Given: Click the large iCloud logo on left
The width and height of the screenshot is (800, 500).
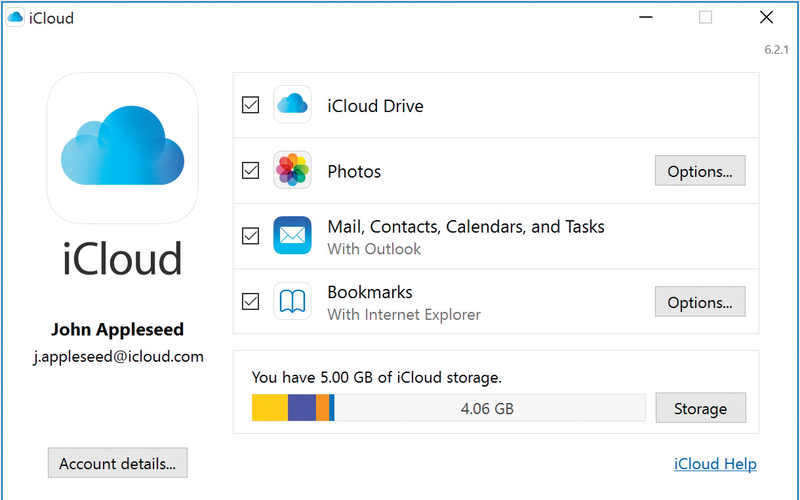Looking at the screenshot, I should 122,148.
